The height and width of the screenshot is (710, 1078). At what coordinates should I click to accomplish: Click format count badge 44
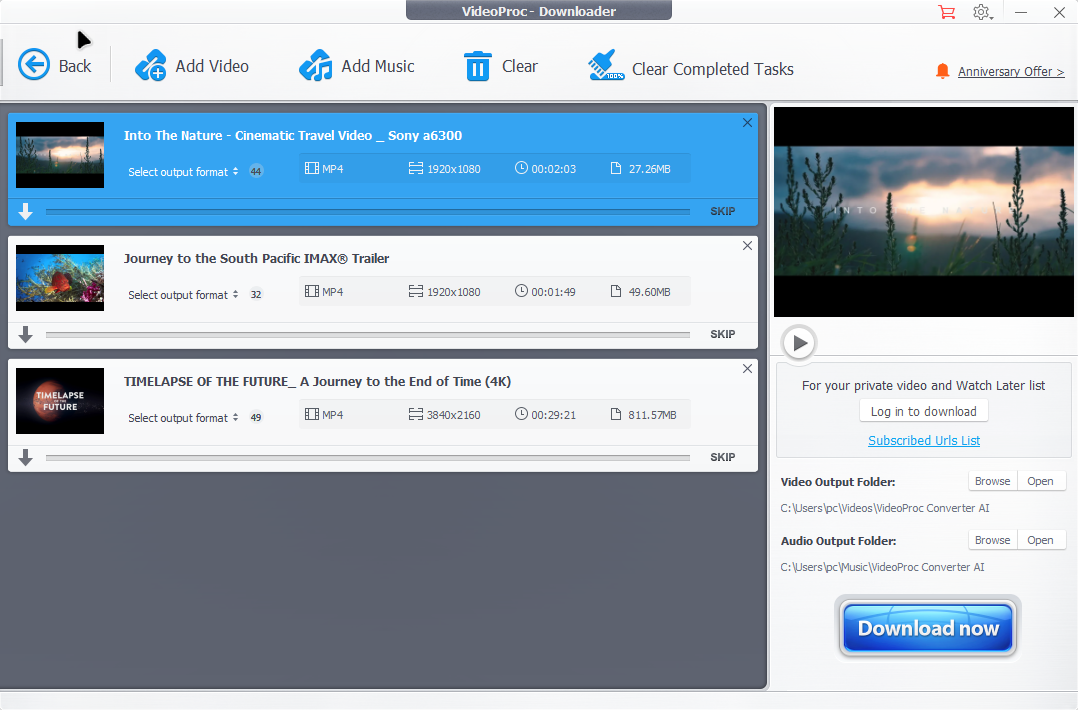click(x=256, y=172)
